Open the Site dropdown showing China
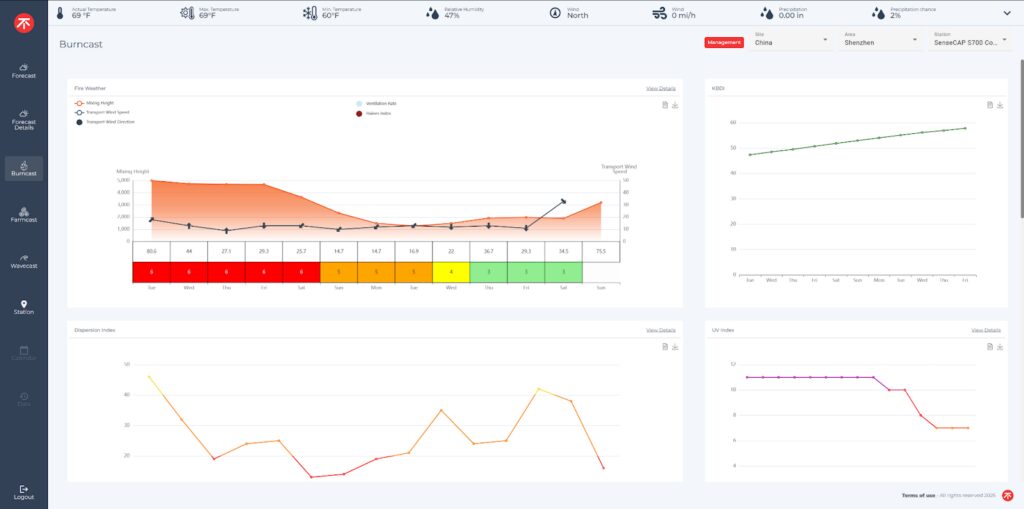 tap(791, 40)
